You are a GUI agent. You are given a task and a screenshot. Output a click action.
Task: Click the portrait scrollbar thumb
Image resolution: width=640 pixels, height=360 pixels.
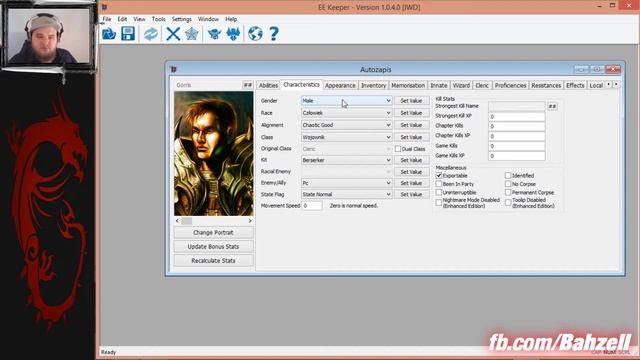tap(187, 221)
